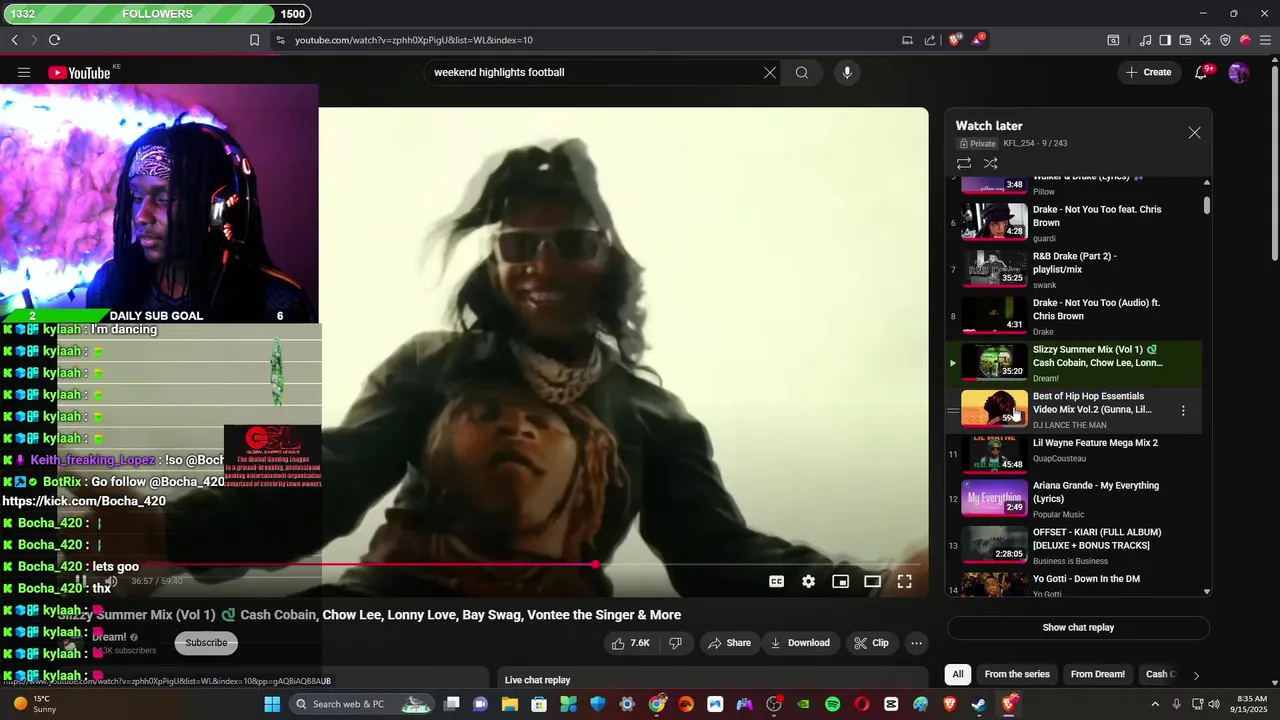Screen dimensions: 1280x720
Task: Open the browser main menu
Action: tap(1265, 40)
